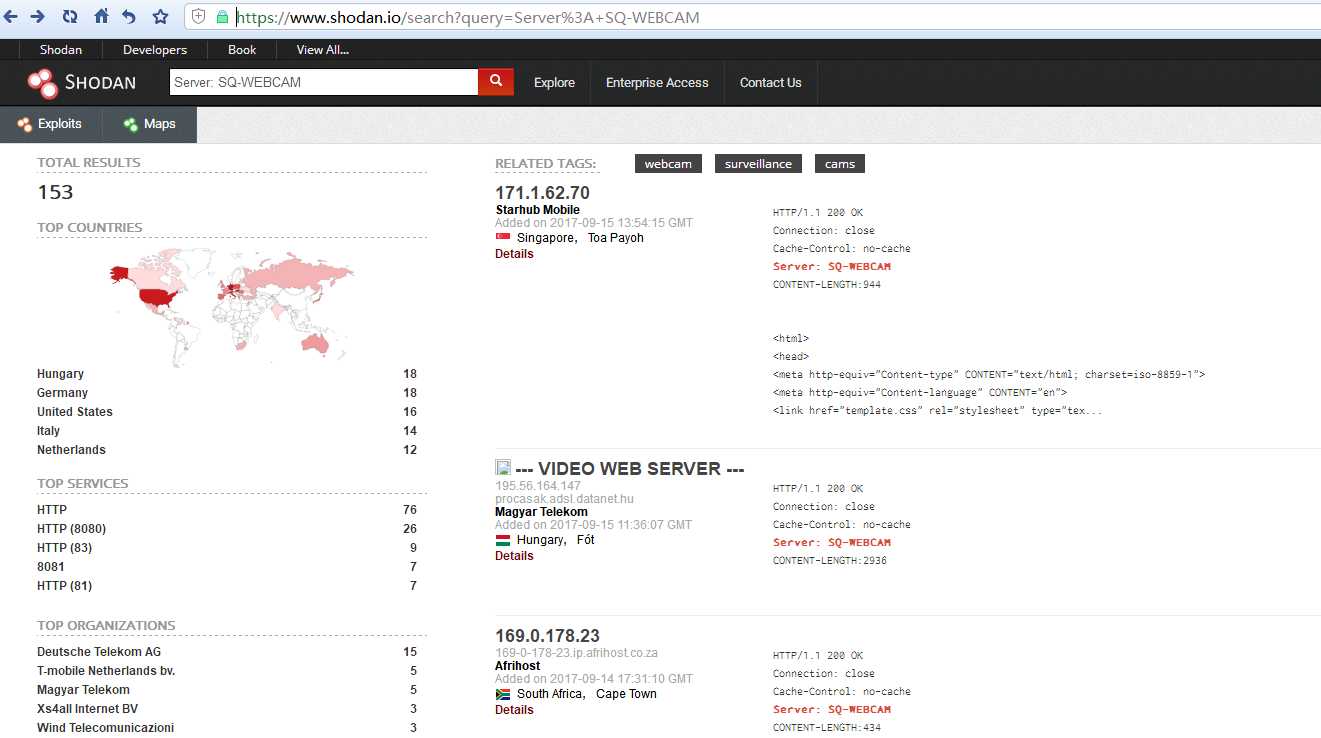Filter by country Hungary
The image size is (1321, 738).
coord(227,374)
